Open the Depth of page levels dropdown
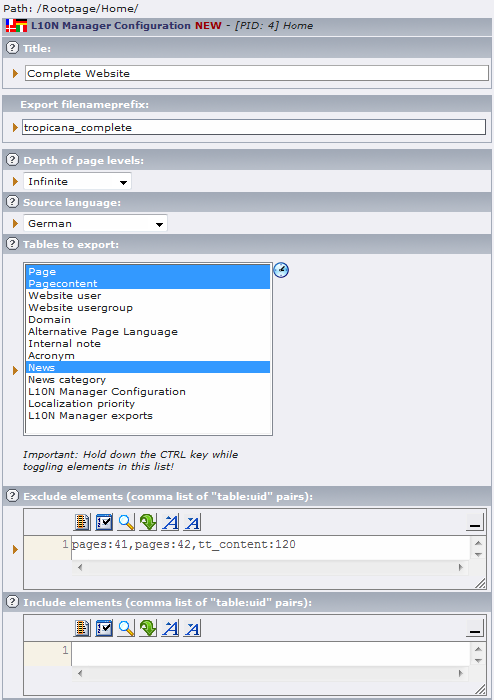 coord(78,181)
